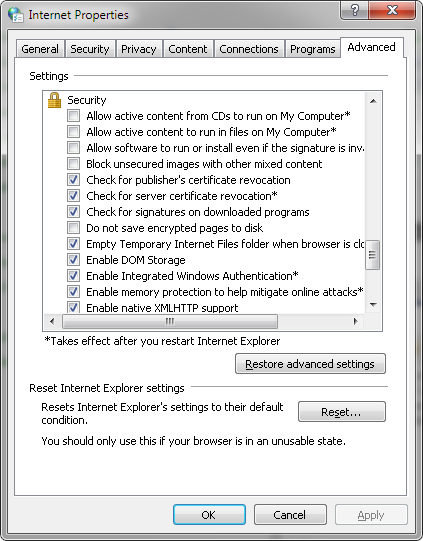
Task: Click the Security padlock category icon
Action: pos(54,100)
